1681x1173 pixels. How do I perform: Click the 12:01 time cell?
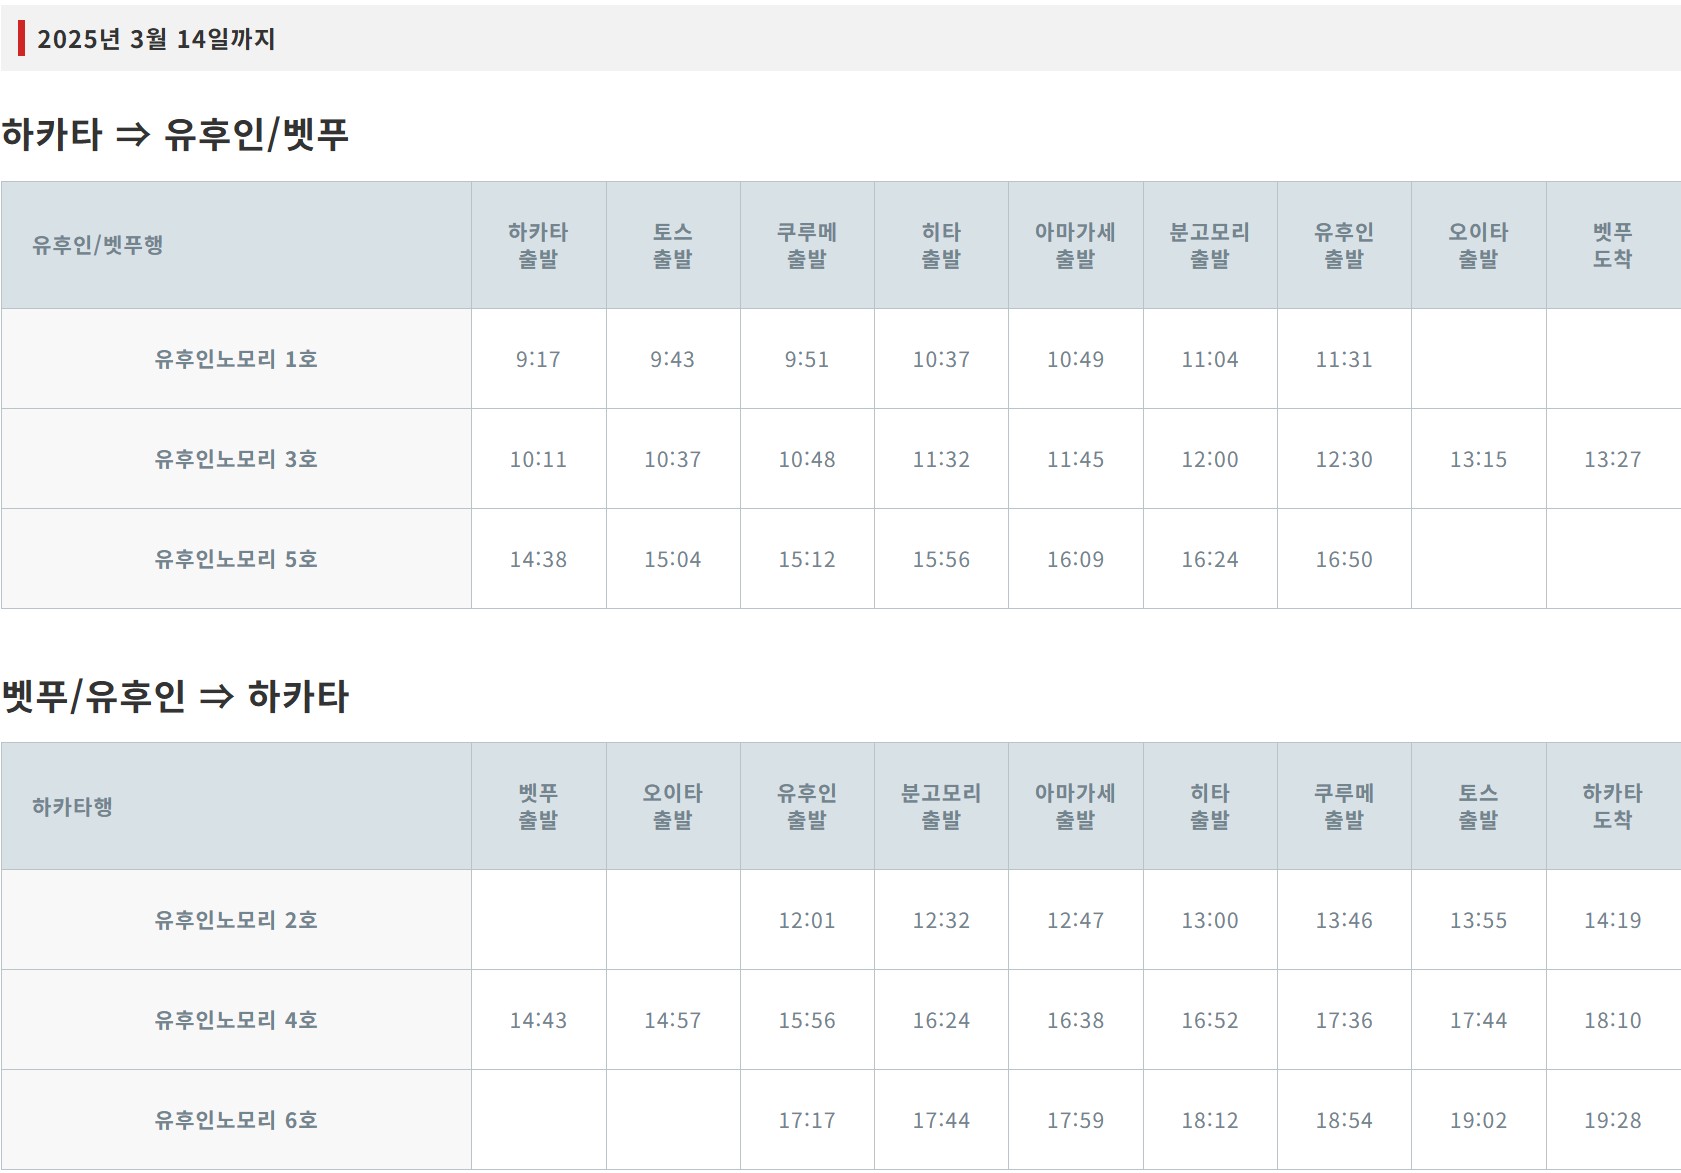pos(807,920)
